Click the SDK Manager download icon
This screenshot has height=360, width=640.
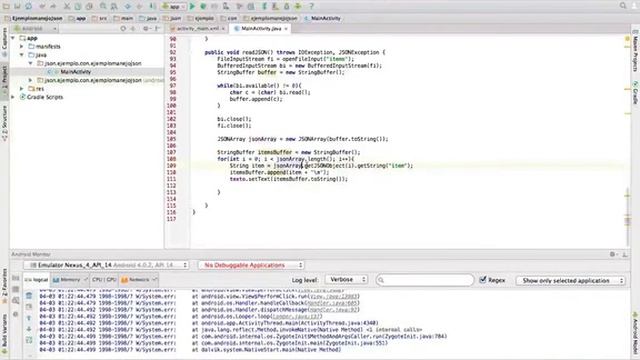click(287, 6)
